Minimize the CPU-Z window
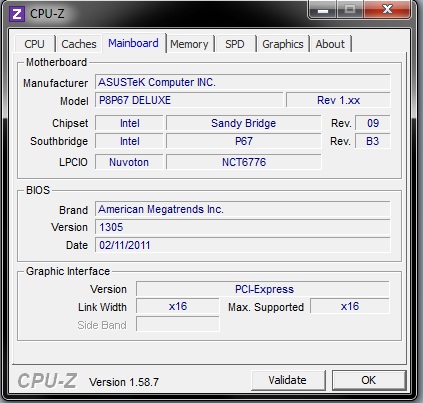This screenshot has width=423, height=403. 323,10
